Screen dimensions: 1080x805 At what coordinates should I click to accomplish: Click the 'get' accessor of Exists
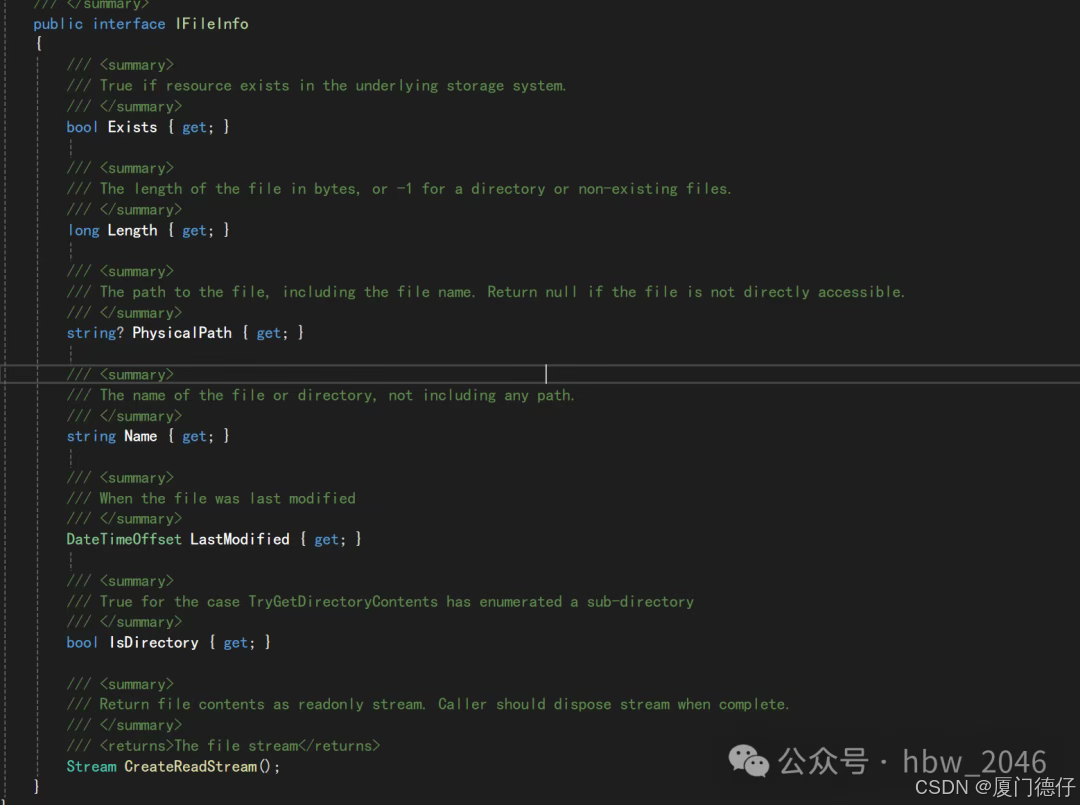[x=194, y=127]
